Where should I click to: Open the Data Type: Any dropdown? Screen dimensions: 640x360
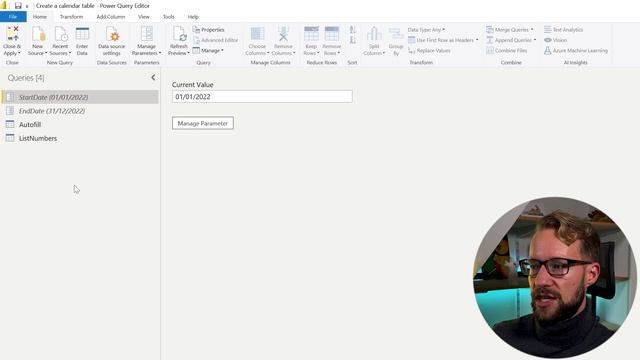[x=426, y=30]
